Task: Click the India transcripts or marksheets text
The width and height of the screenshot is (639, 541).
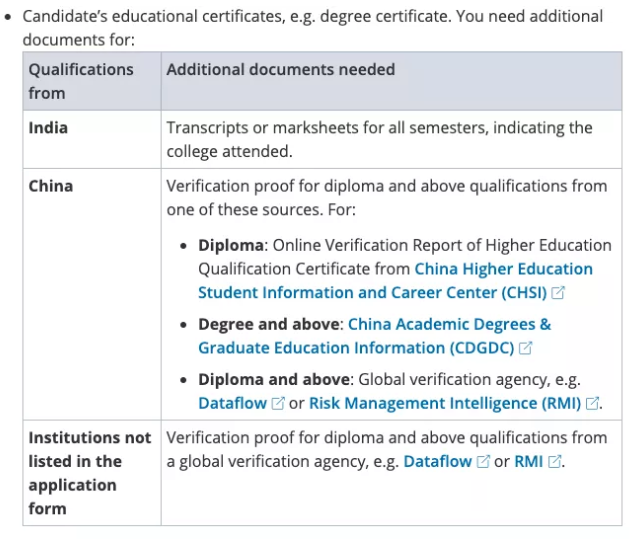Action: pyautogui.click(x=379, y=139)
